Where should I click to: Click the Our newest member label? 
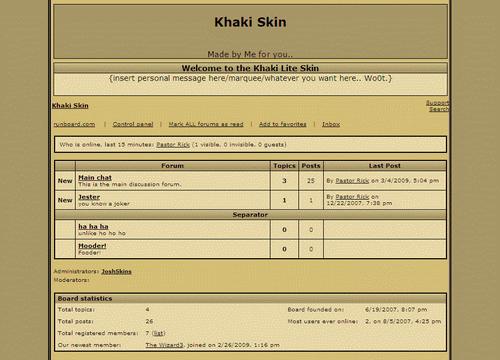coord(89,345)
